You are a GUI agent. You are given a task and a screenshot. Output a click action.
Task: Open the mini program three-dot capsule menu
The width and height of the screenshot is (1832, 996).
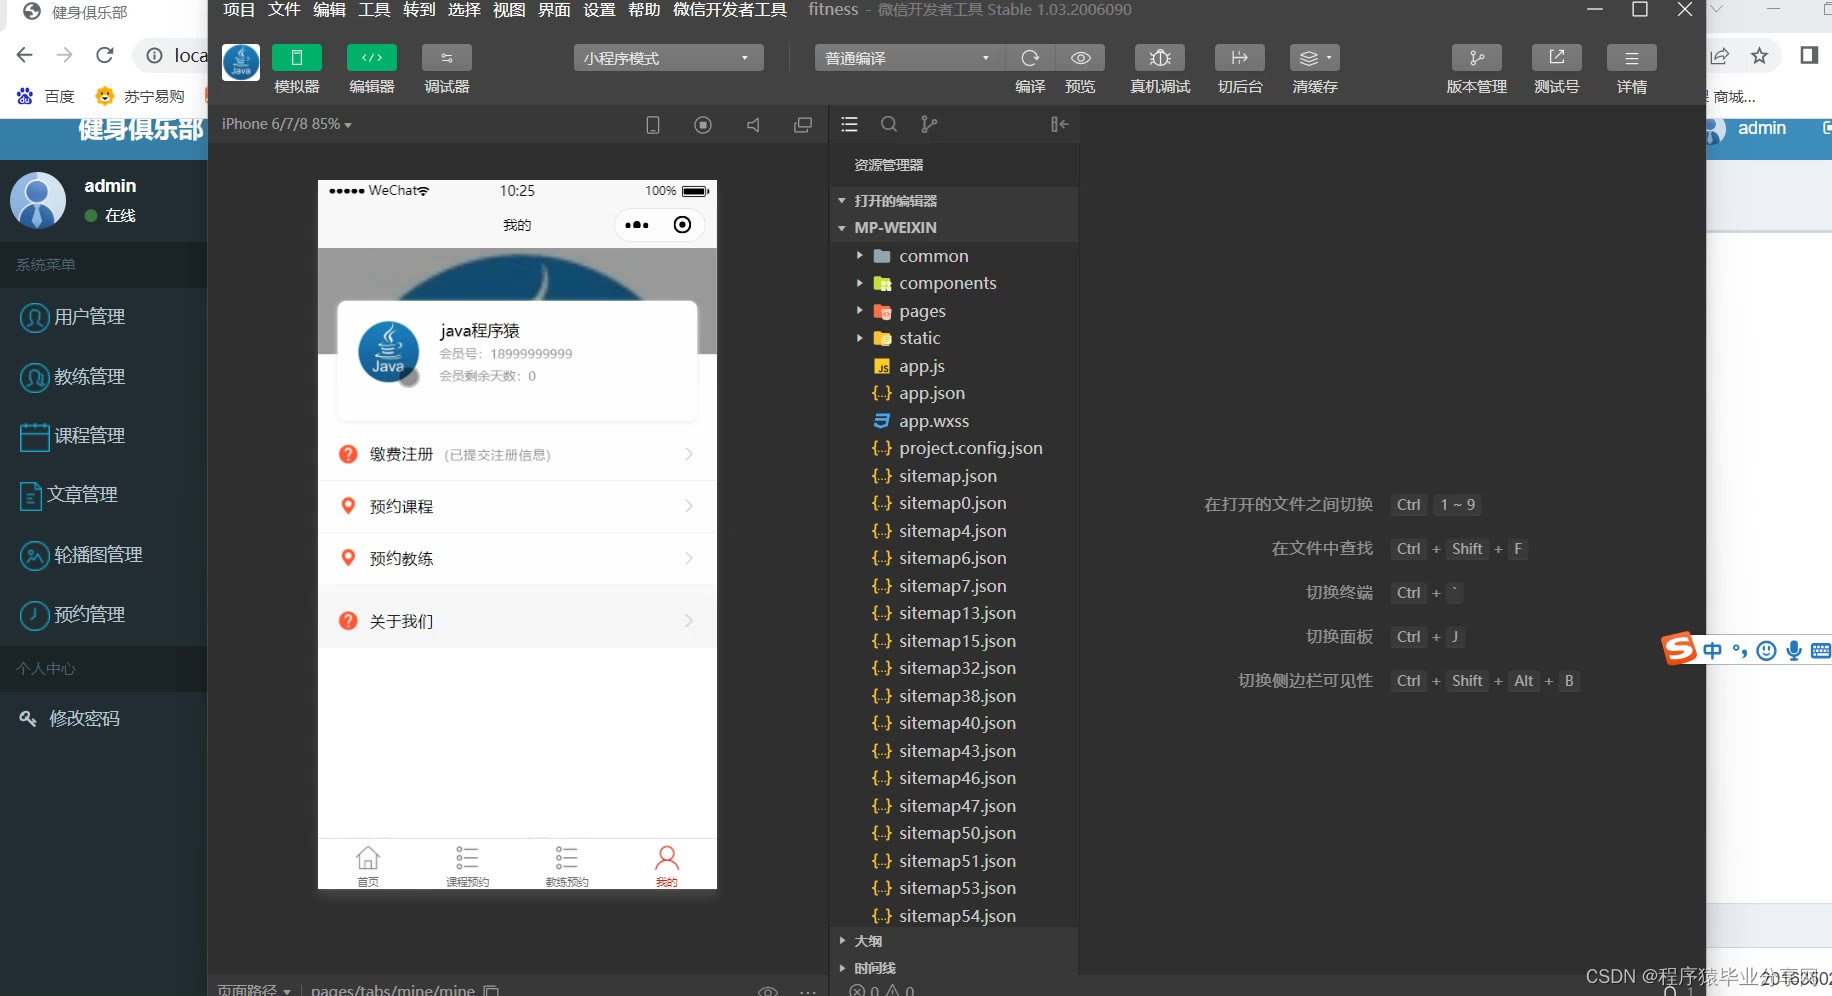pyautogui.click(x=637, y=225)
